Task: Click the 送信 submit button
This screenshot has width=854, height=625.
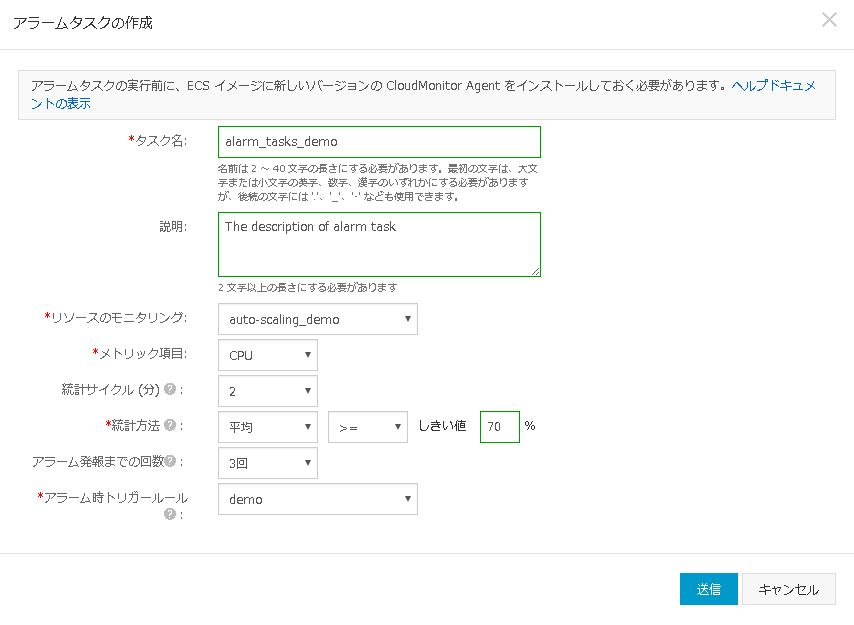Action: click(709, 589)
